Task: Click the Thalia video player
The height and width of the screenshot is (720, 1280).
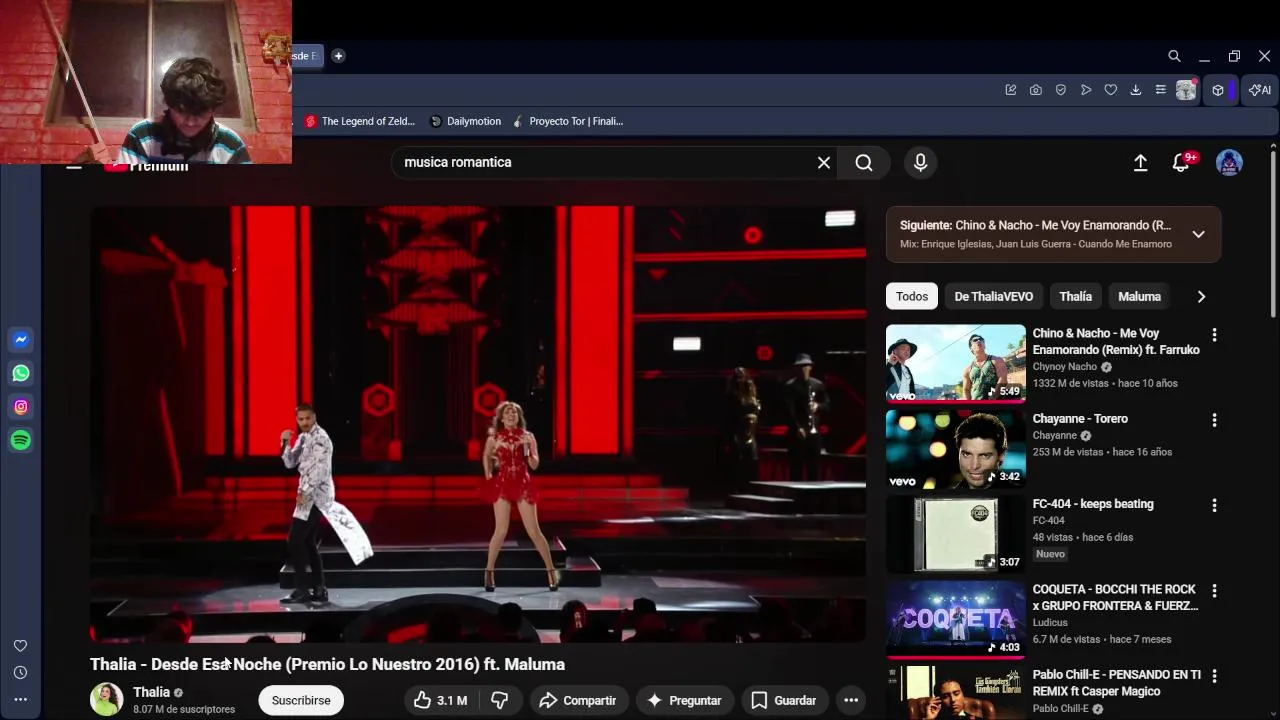Action: click(x=478, y=424)
